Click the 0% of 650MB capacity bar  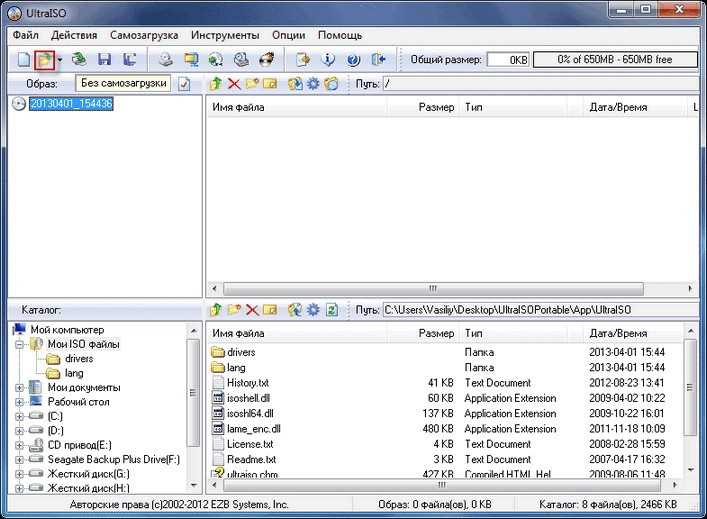pos(615,60)
